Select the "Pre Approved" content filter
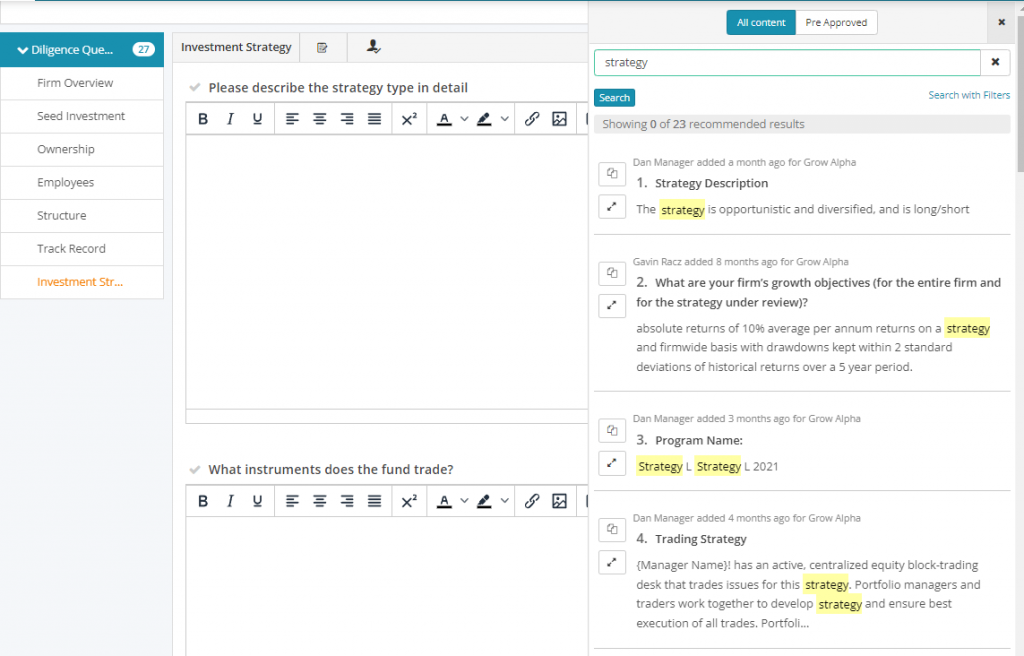The height and width of the screenshot is (656, 1024). 837,21
